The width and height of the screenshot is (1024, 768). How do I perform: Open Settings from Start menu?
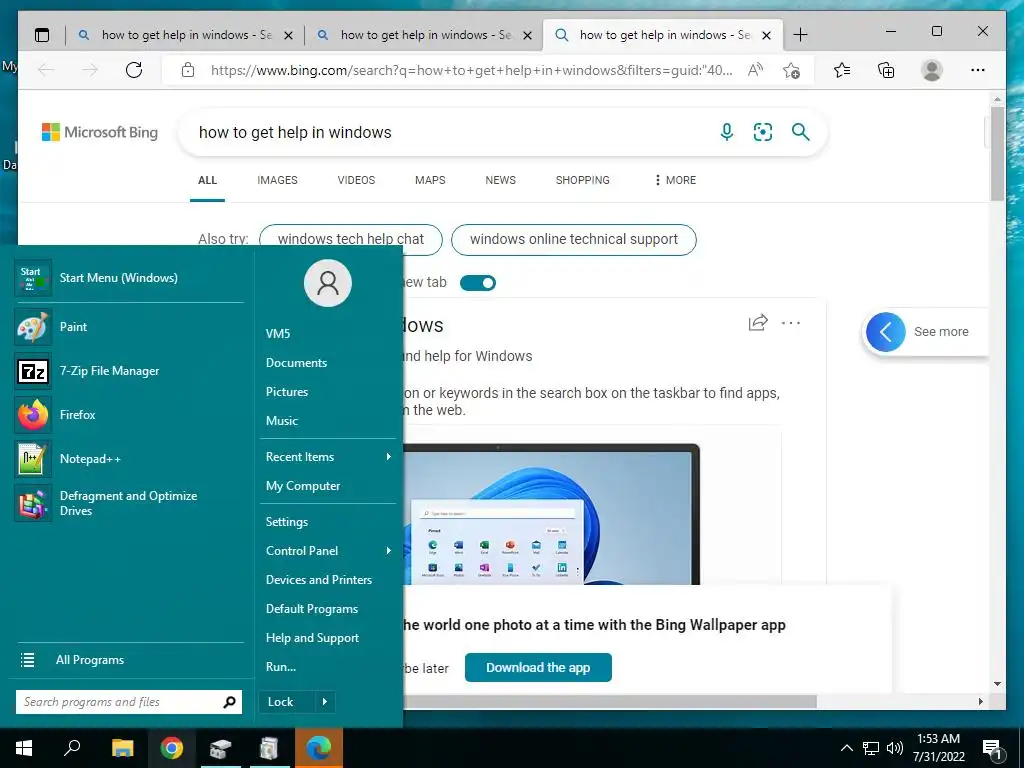pos(287,522)
